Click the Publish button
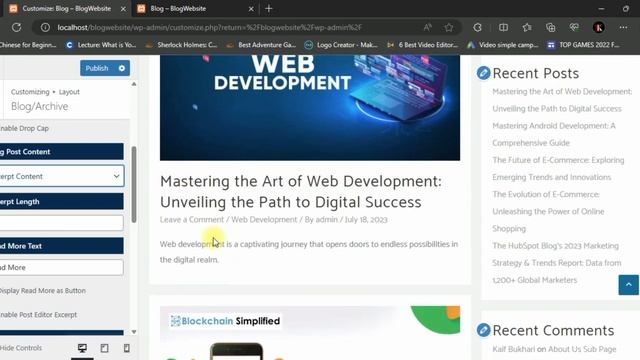The width and height of the screenshot is (640, 360). tap(97, 68)
